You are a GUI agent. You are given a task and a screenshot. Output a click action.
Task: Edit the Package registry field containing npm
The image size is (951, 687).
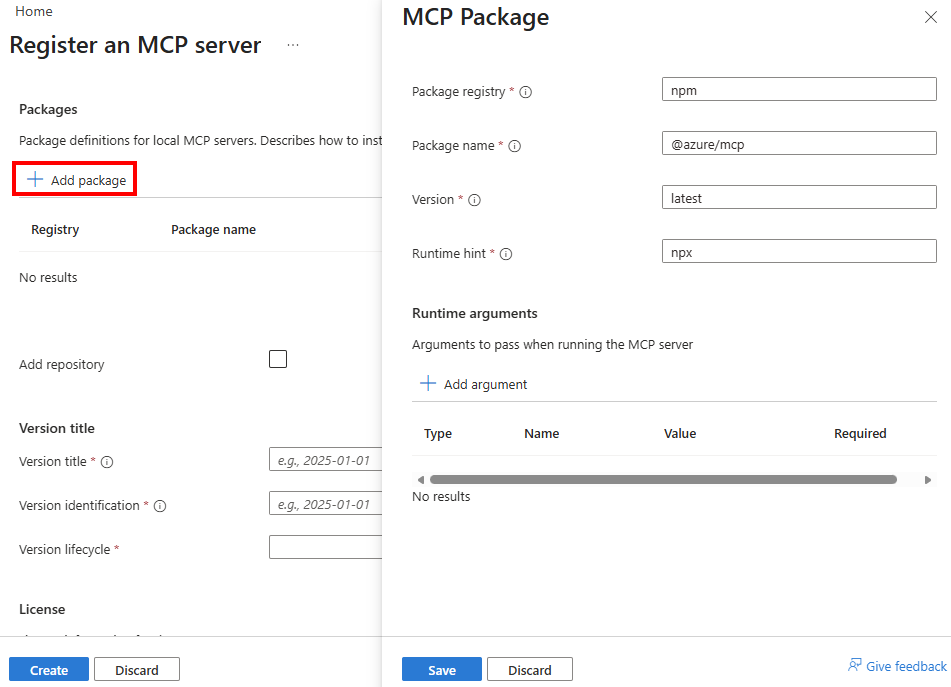tap(798, 88)
